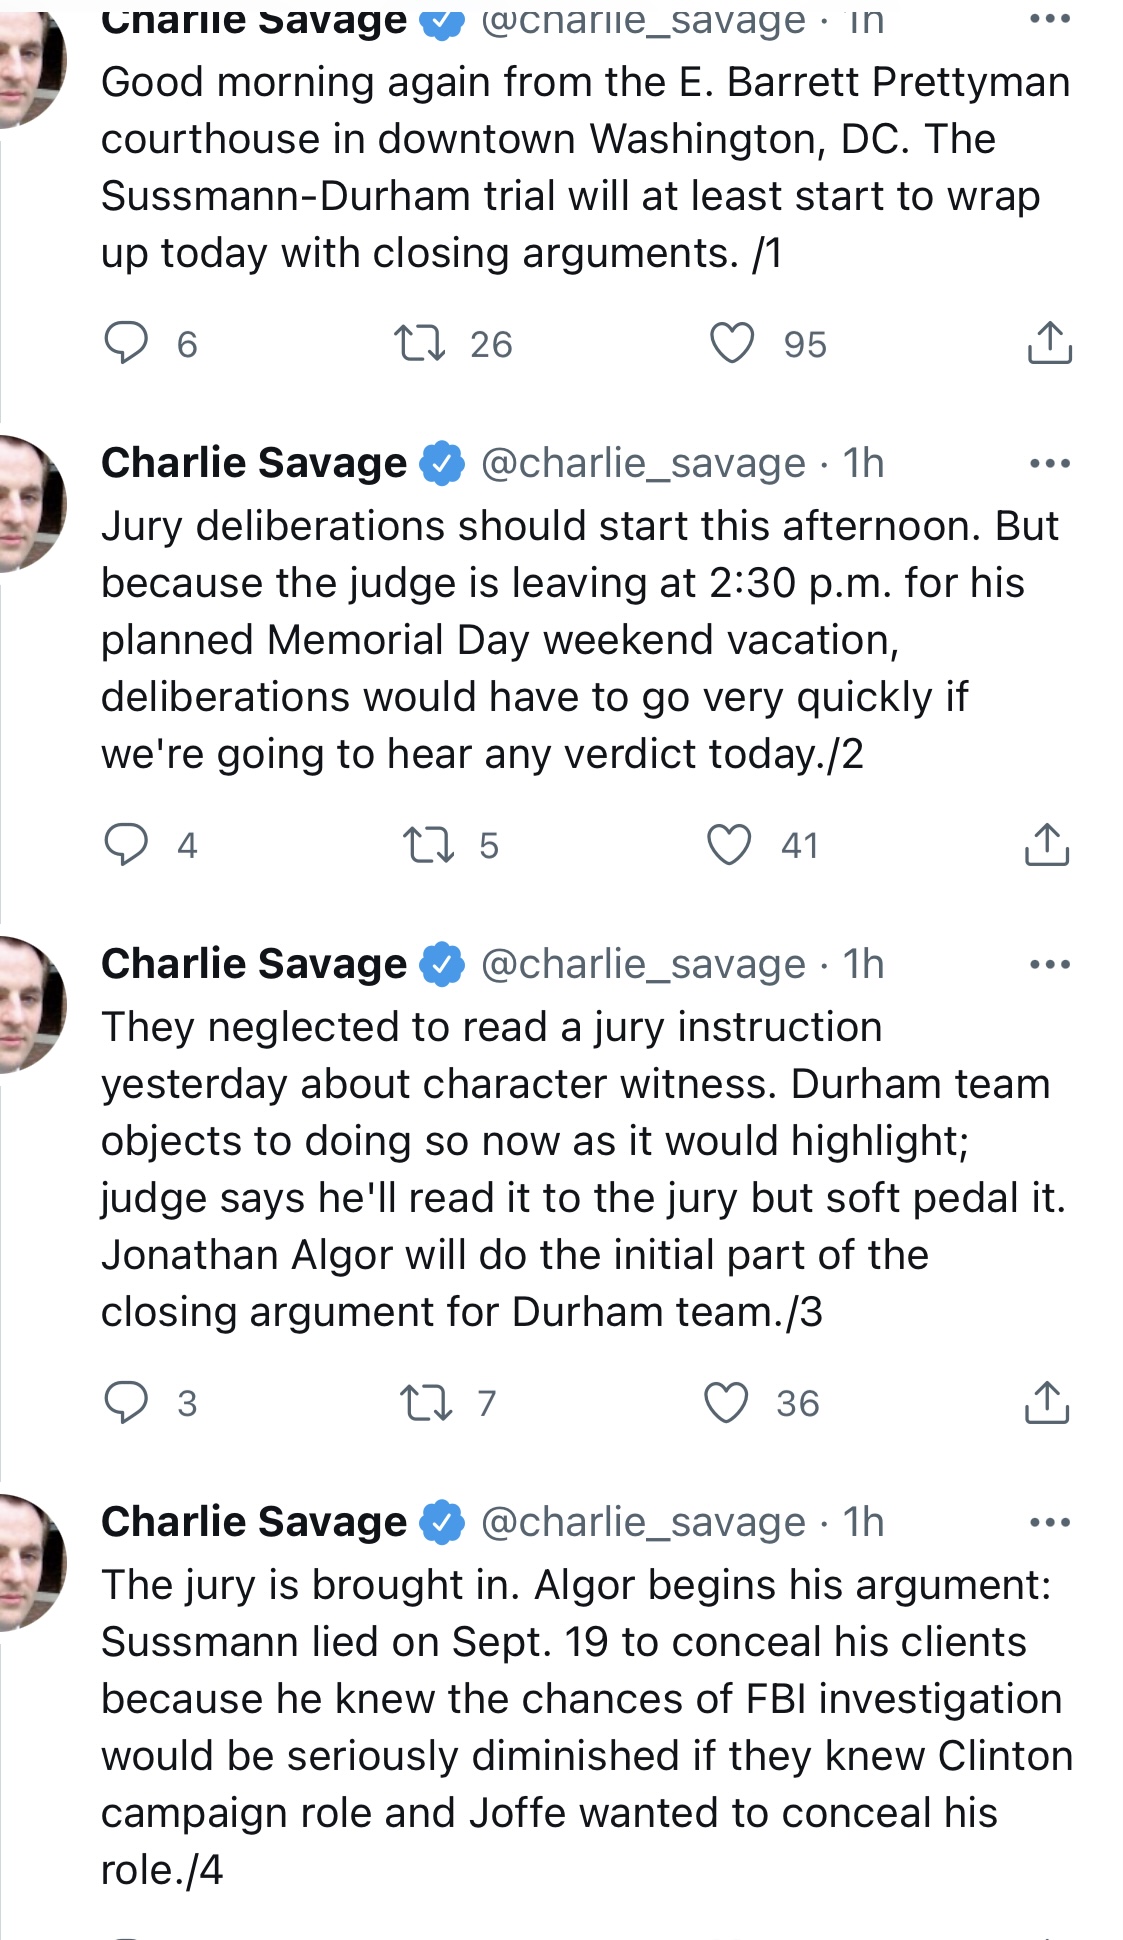Like the tweet ending with /1

pos(732,343)
